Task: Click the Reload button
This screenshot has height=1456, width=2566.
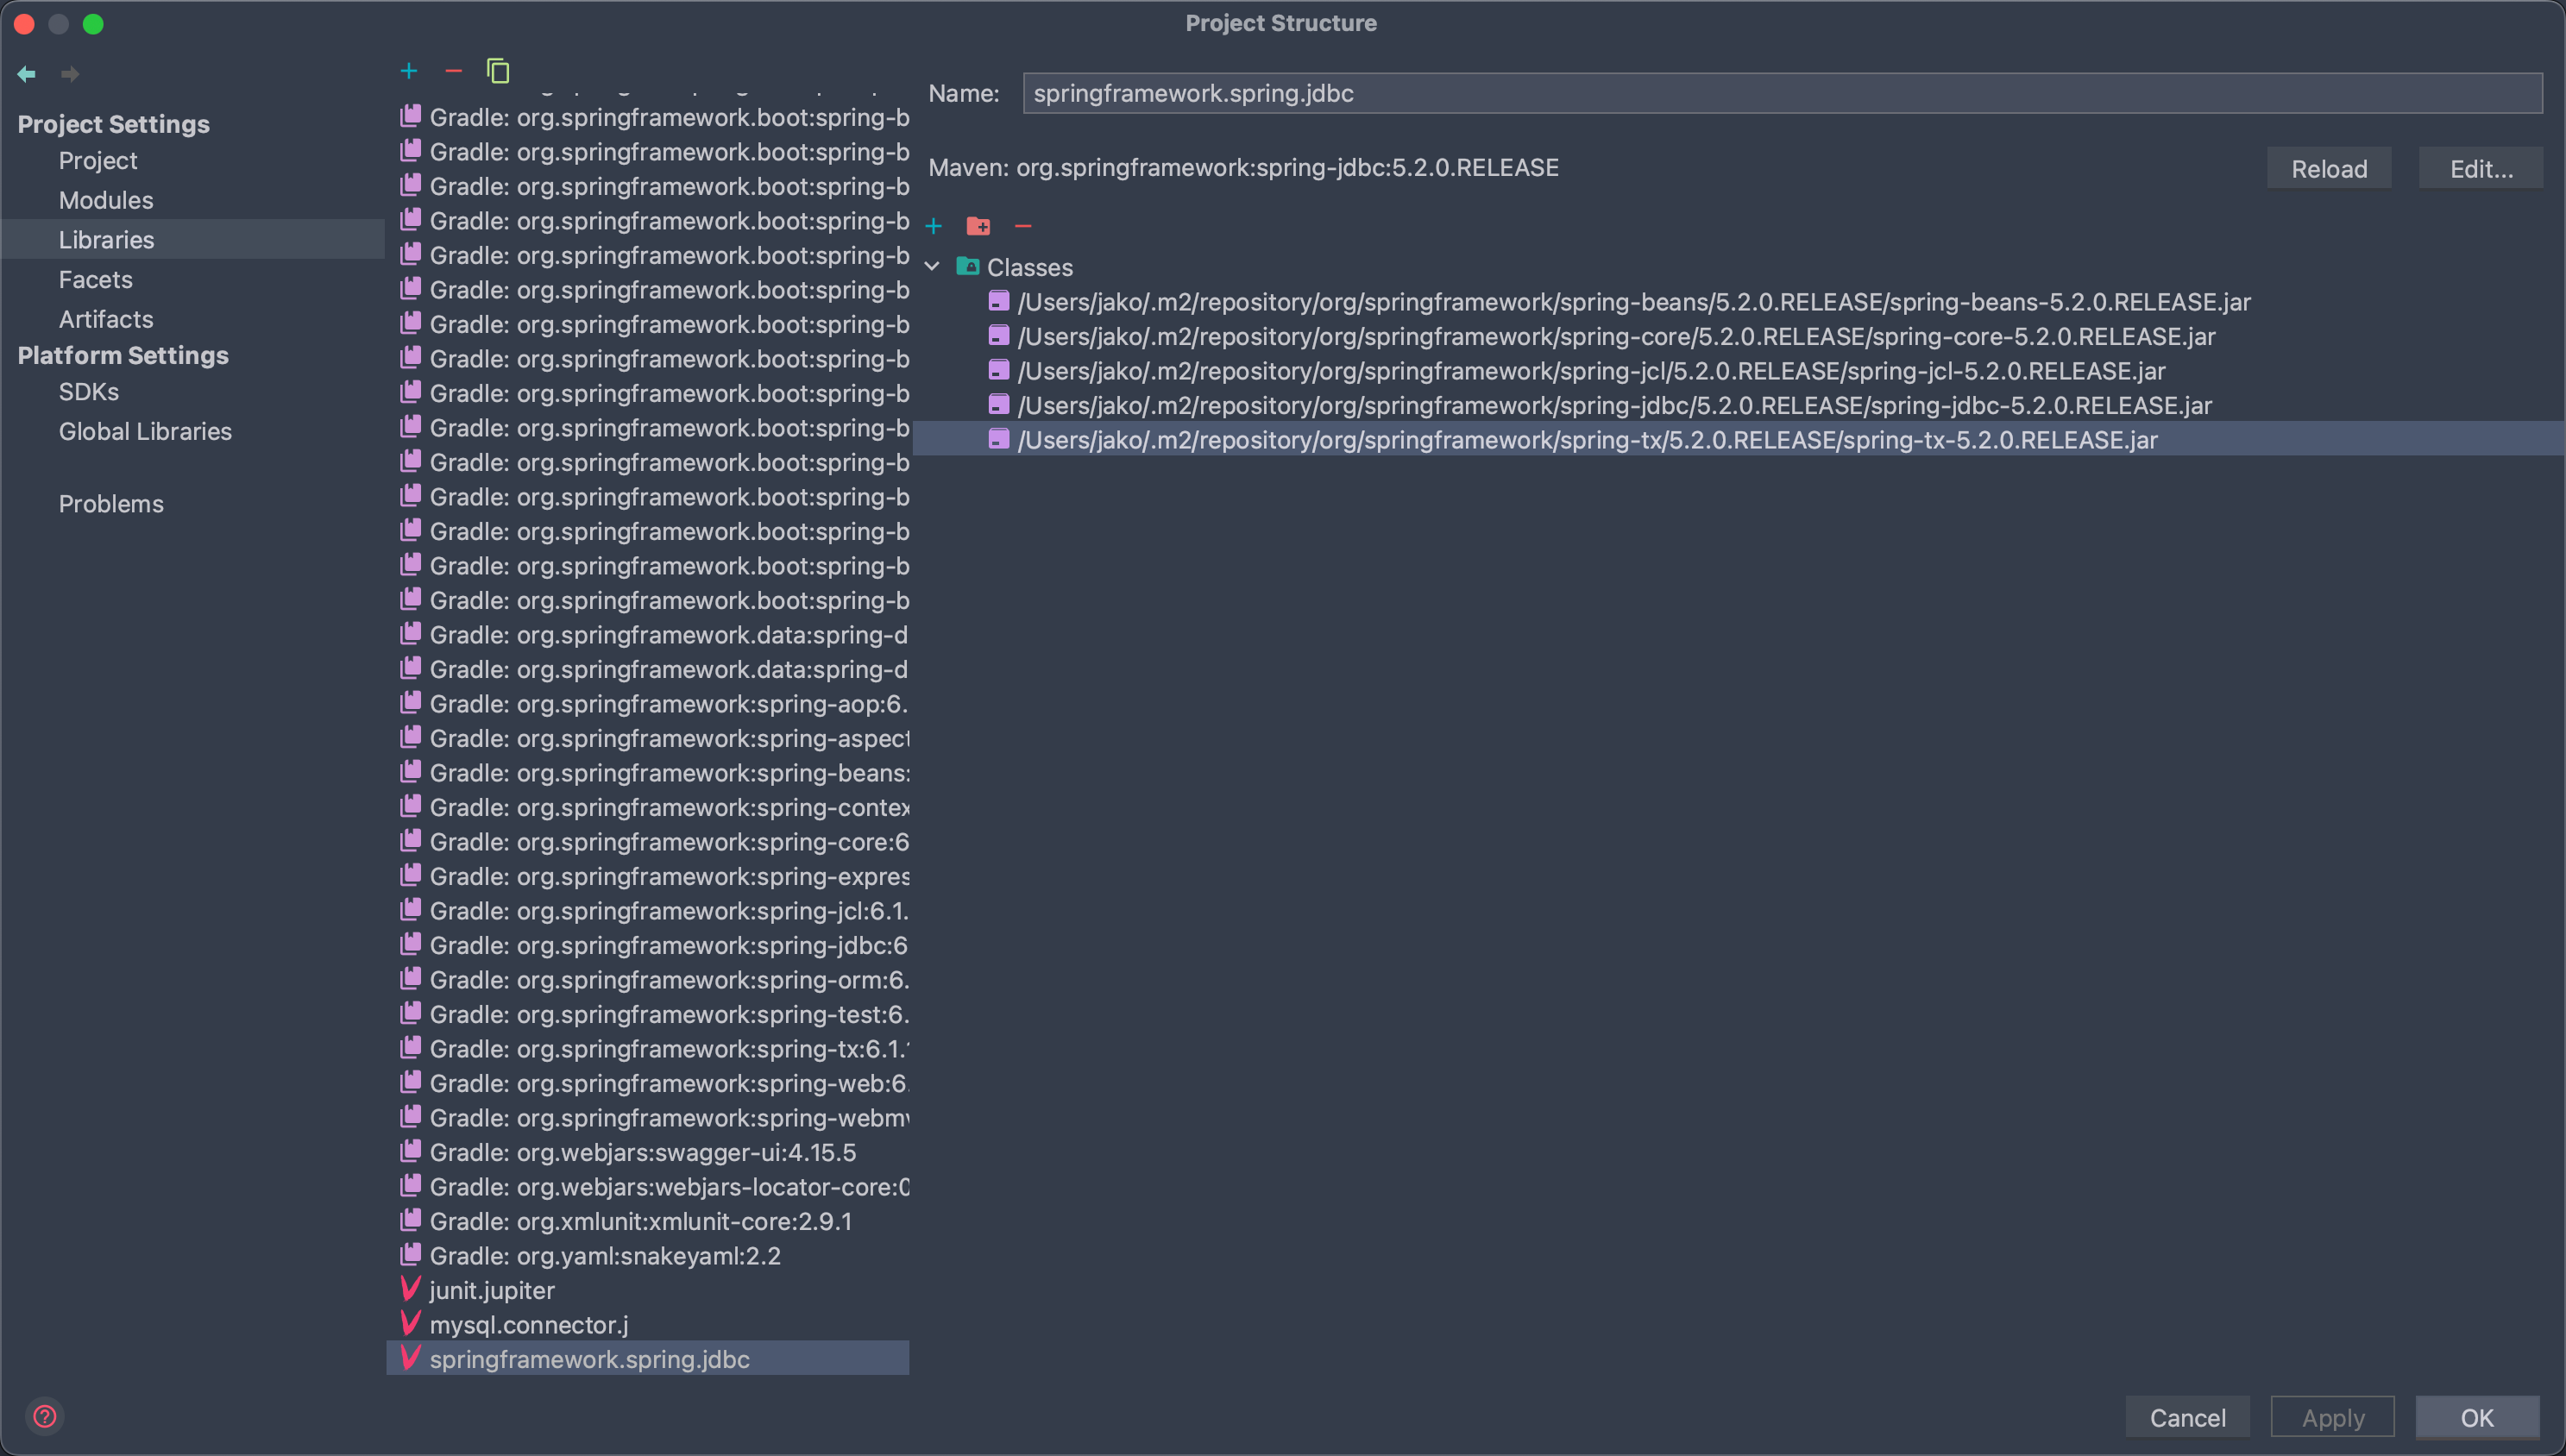Action: coord(2328,169)
